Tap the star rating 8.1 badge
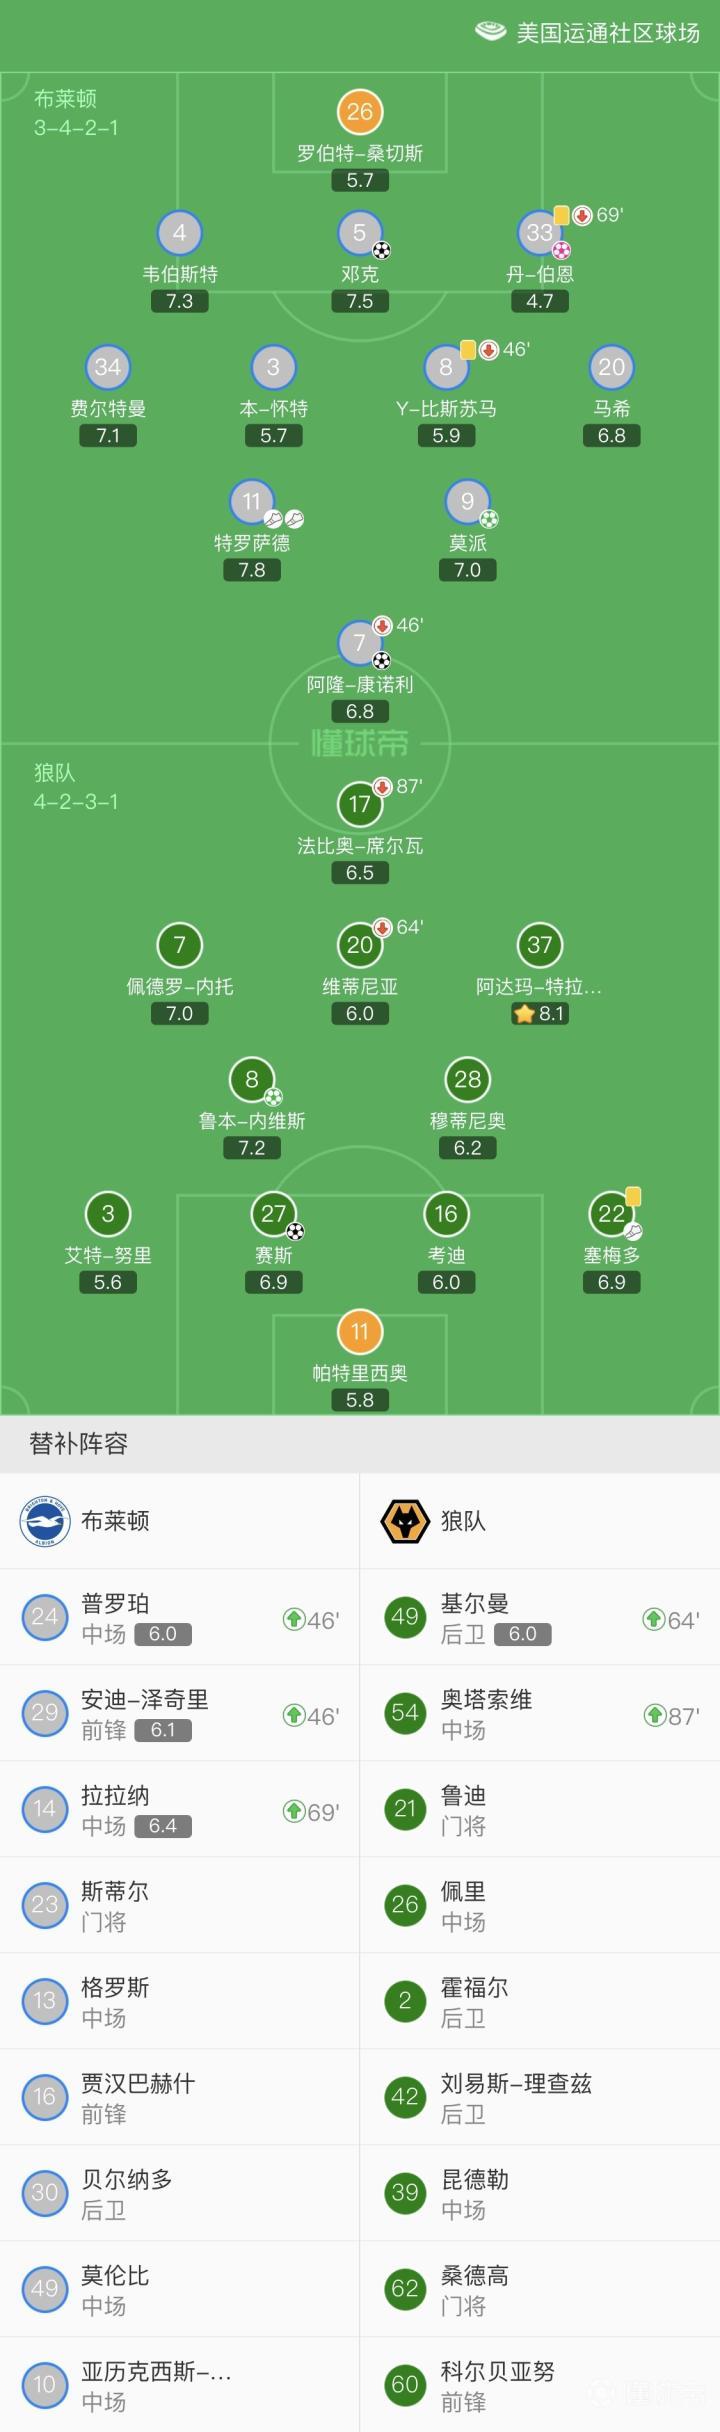Screen dimensions: 720x2432 [540, 1013]
